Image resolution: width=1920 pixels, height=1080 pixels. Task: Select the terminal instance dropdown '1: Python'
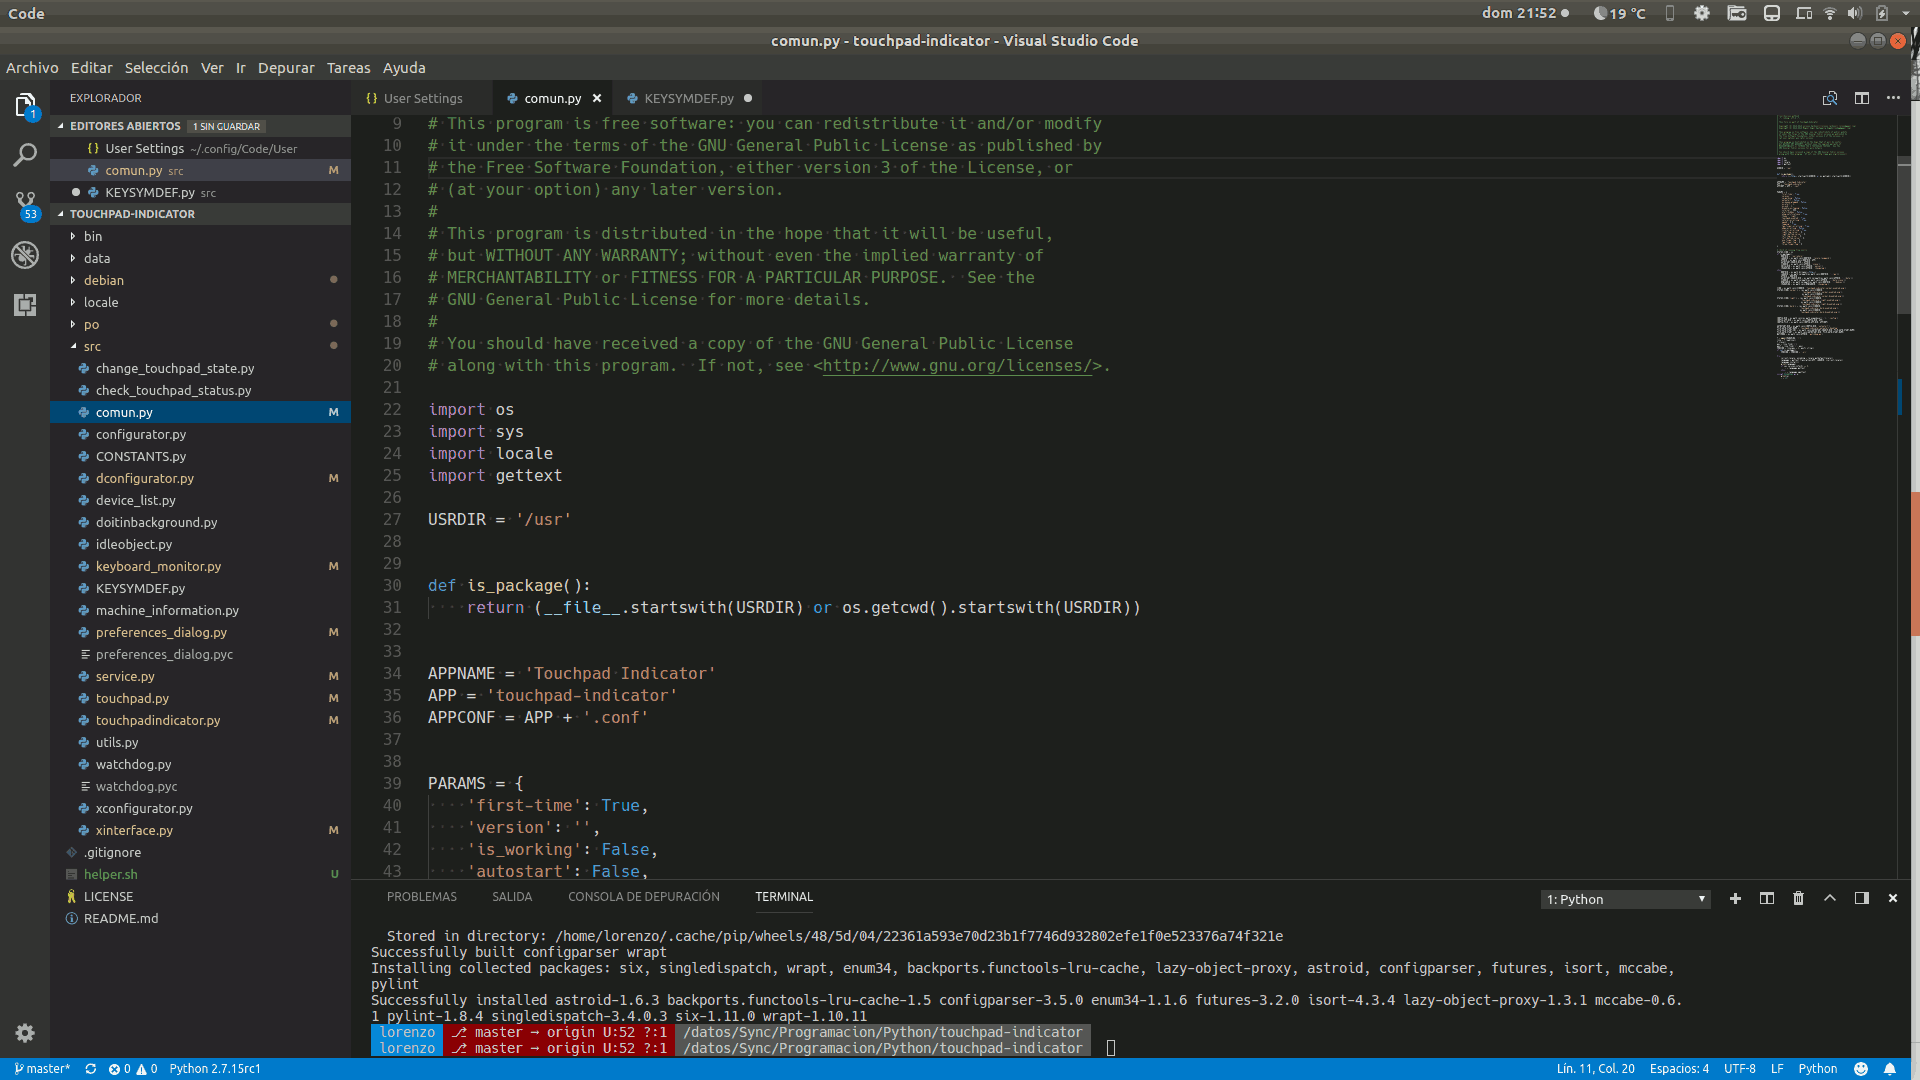1626,899
